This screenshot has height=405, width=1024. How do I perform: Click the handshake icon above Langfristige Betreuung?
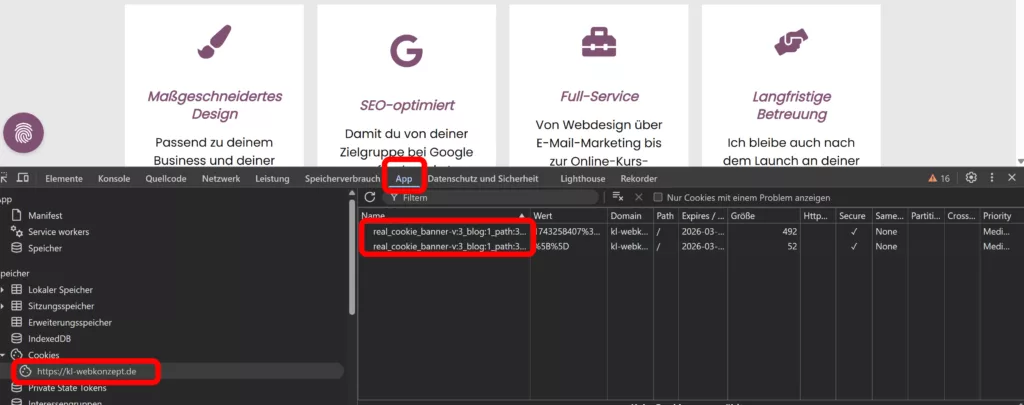[791, 42]
